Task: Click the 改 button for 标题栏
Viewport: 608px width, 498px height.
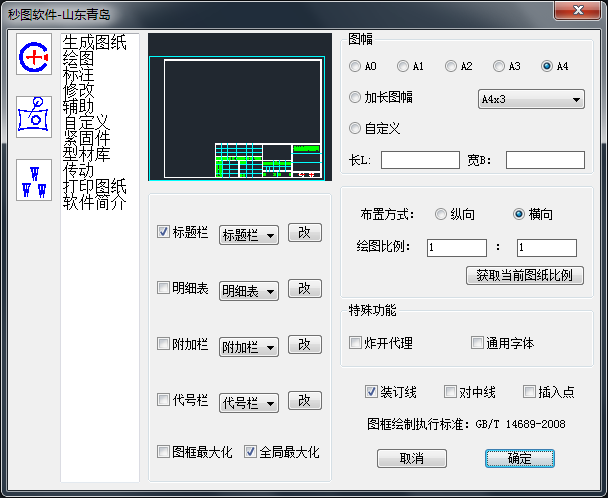Action: pos(305,233)
